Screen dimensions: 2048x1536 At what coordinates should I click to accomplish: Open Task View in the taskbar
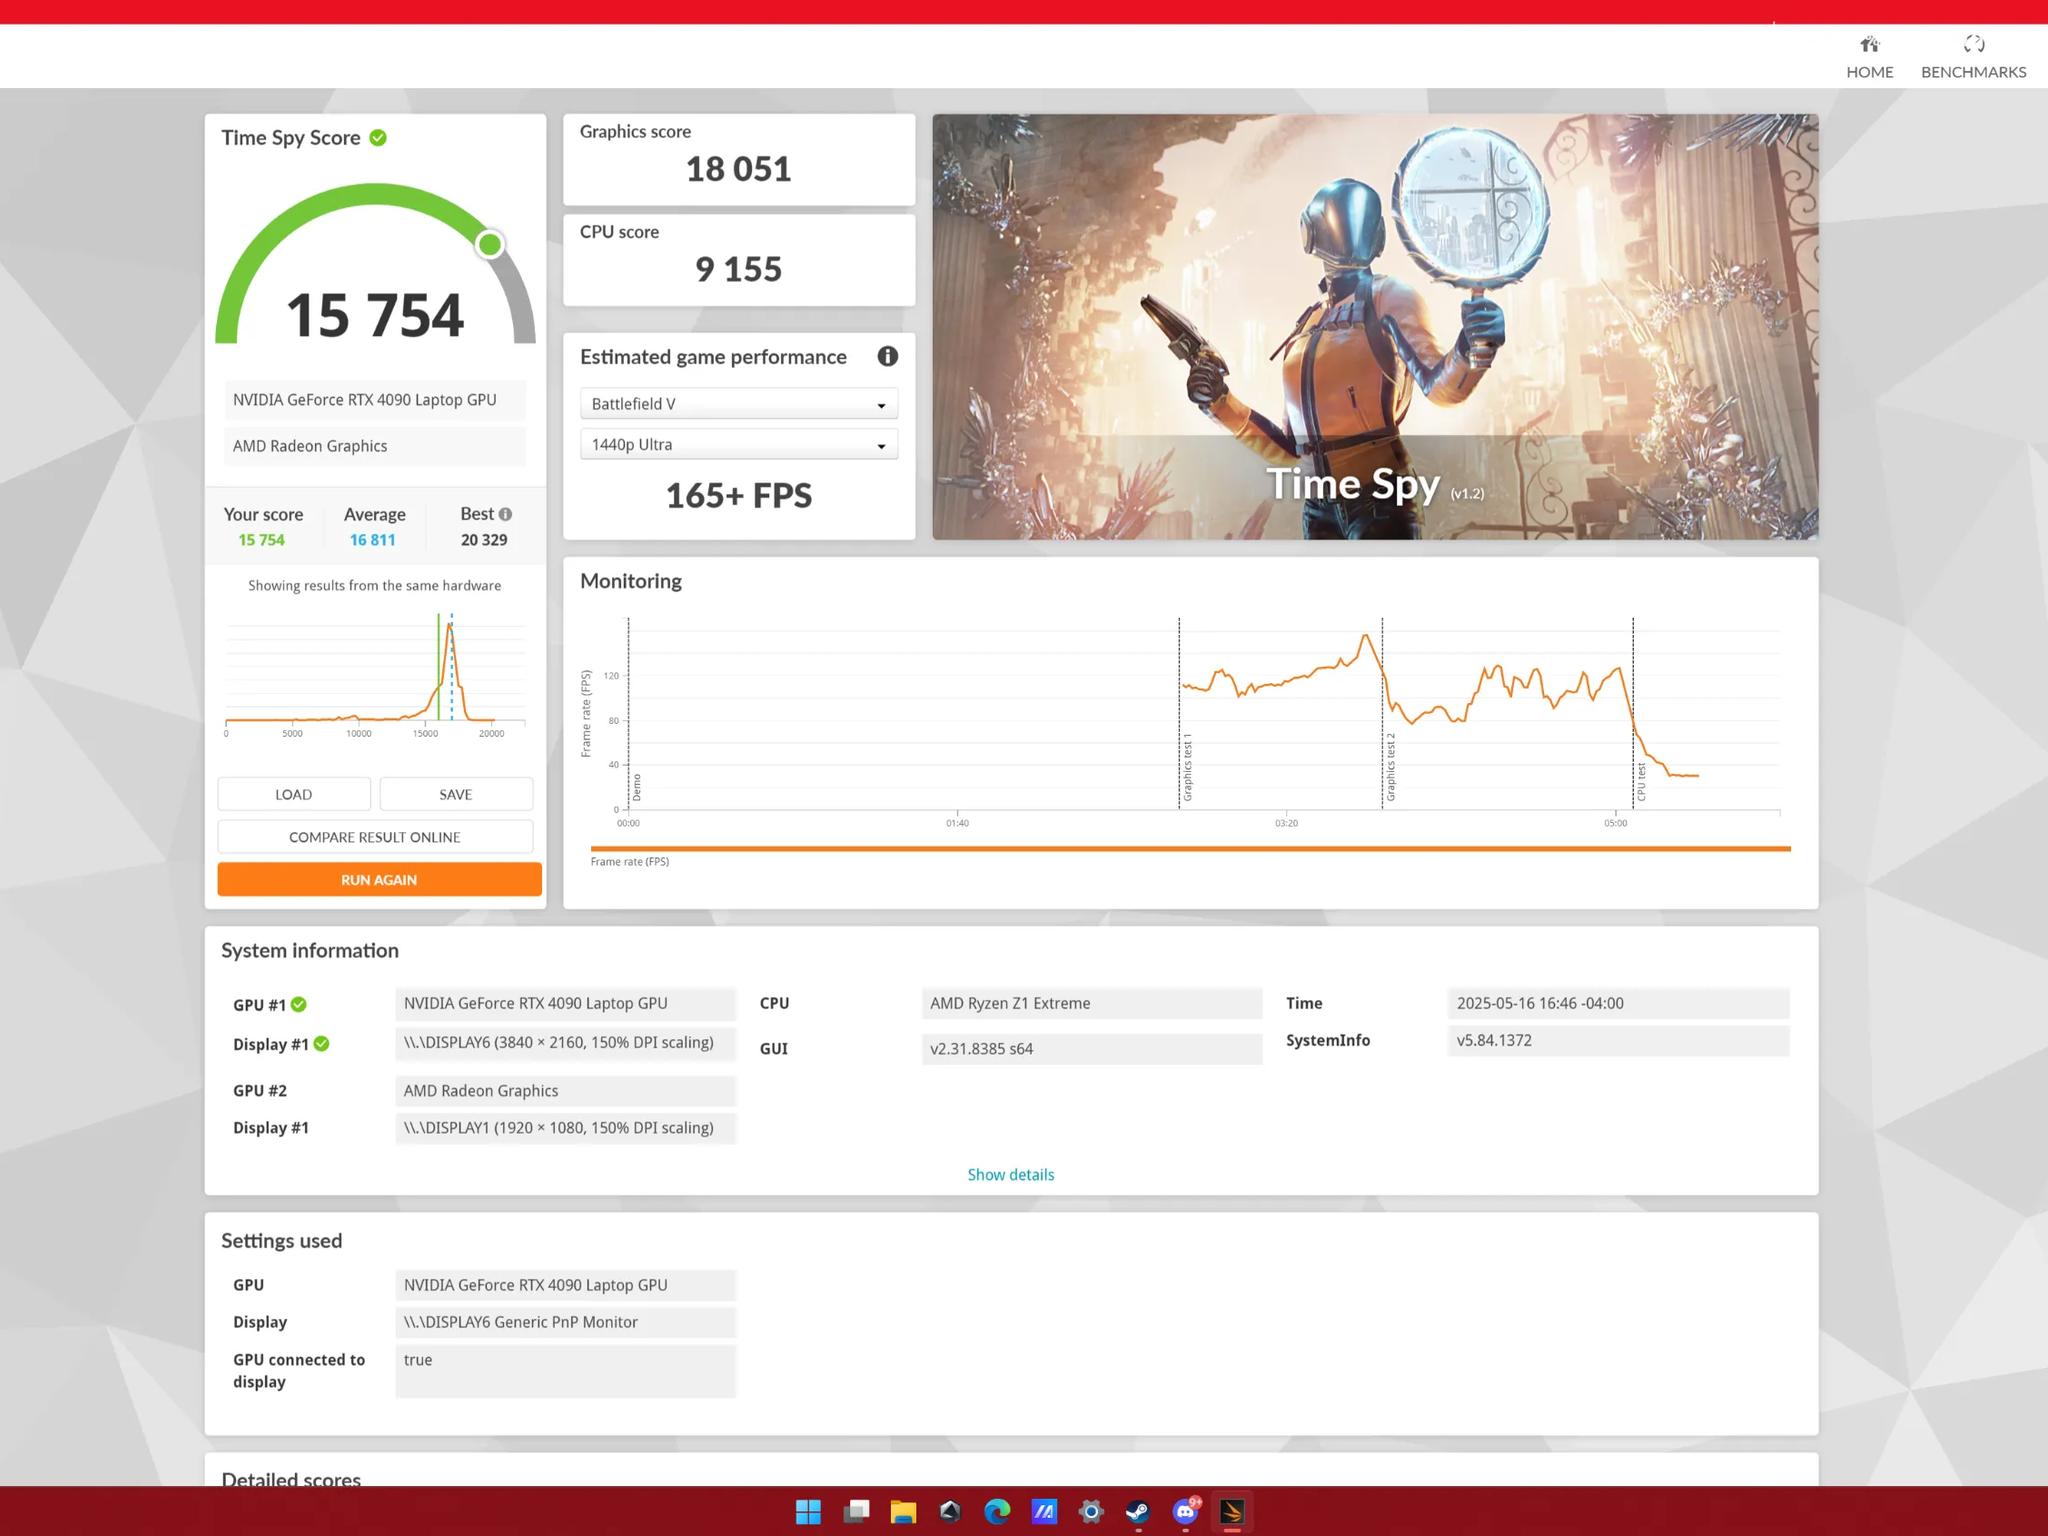856,1512
